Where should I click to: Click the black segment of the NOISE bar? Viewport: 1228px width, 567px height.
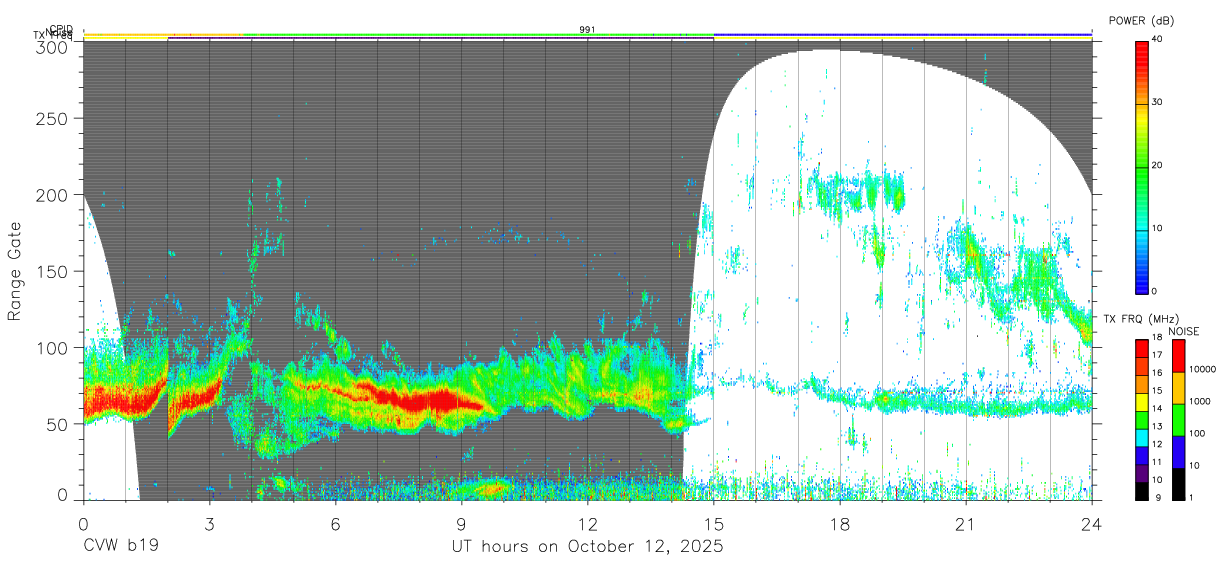[1178, 484]
